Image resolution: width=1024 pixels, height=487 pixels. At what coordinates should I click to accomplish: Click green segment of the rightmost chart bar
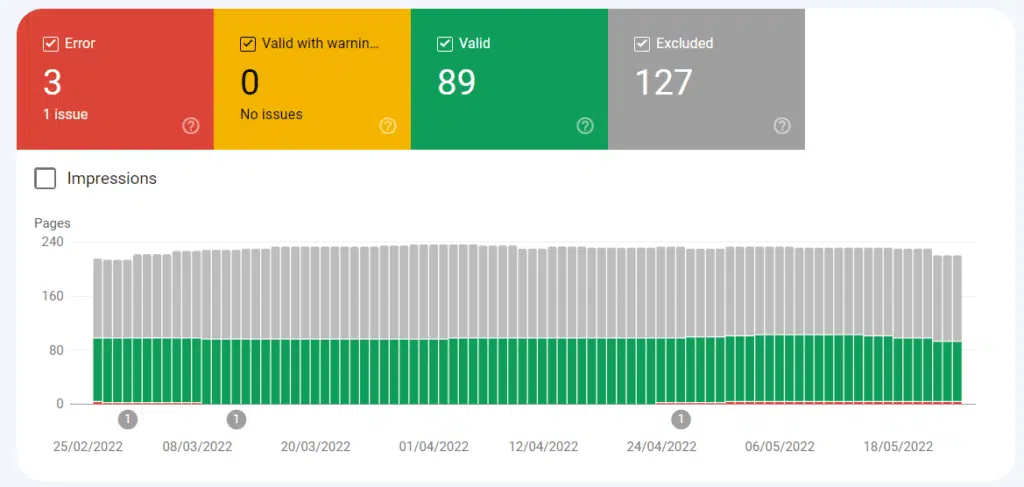point(956,370)
